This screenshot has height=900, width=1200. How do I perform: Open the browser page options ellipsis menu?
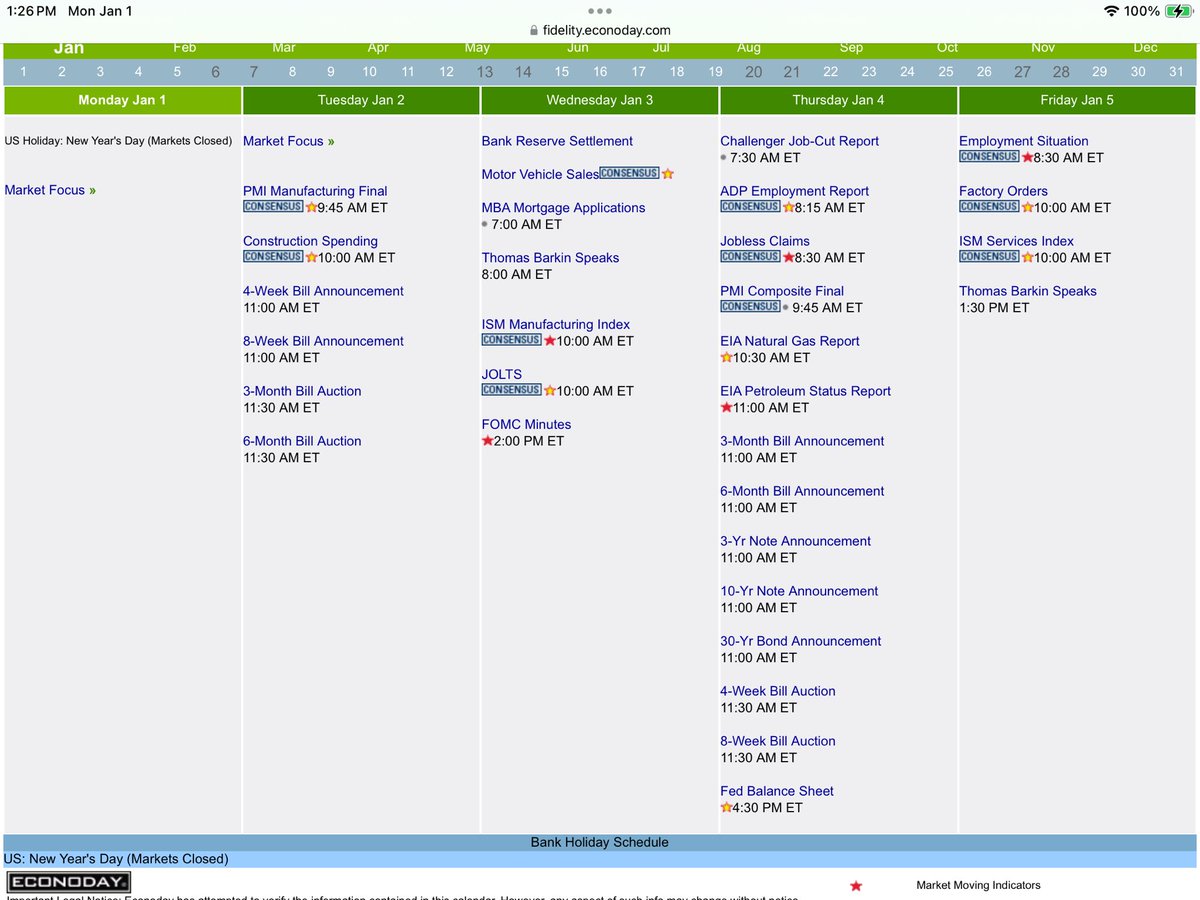tap(599, 11)
